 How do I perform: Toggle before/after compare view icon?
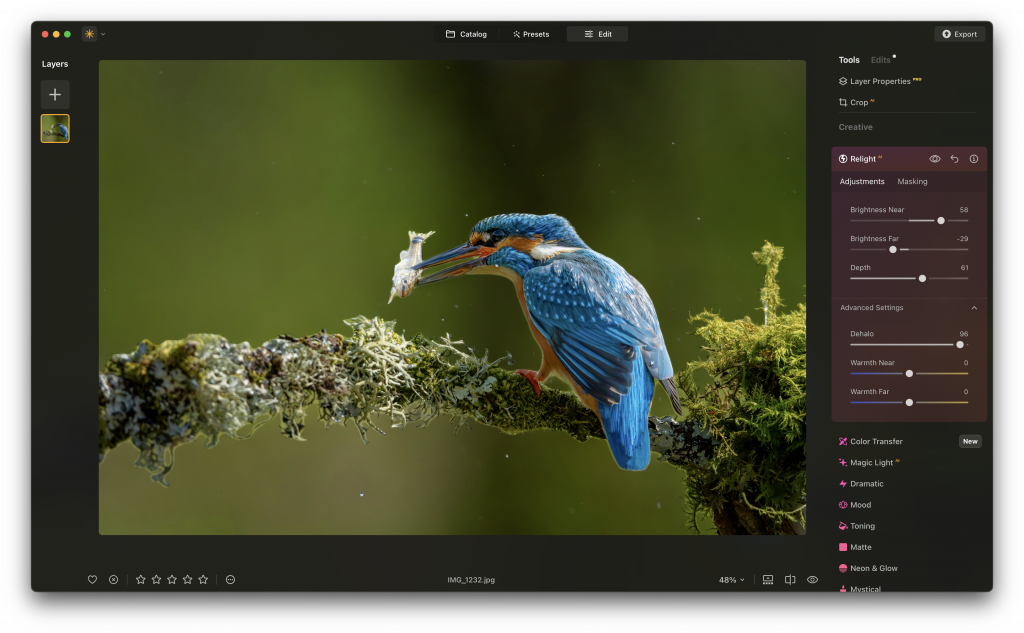(x=790, y=579)
